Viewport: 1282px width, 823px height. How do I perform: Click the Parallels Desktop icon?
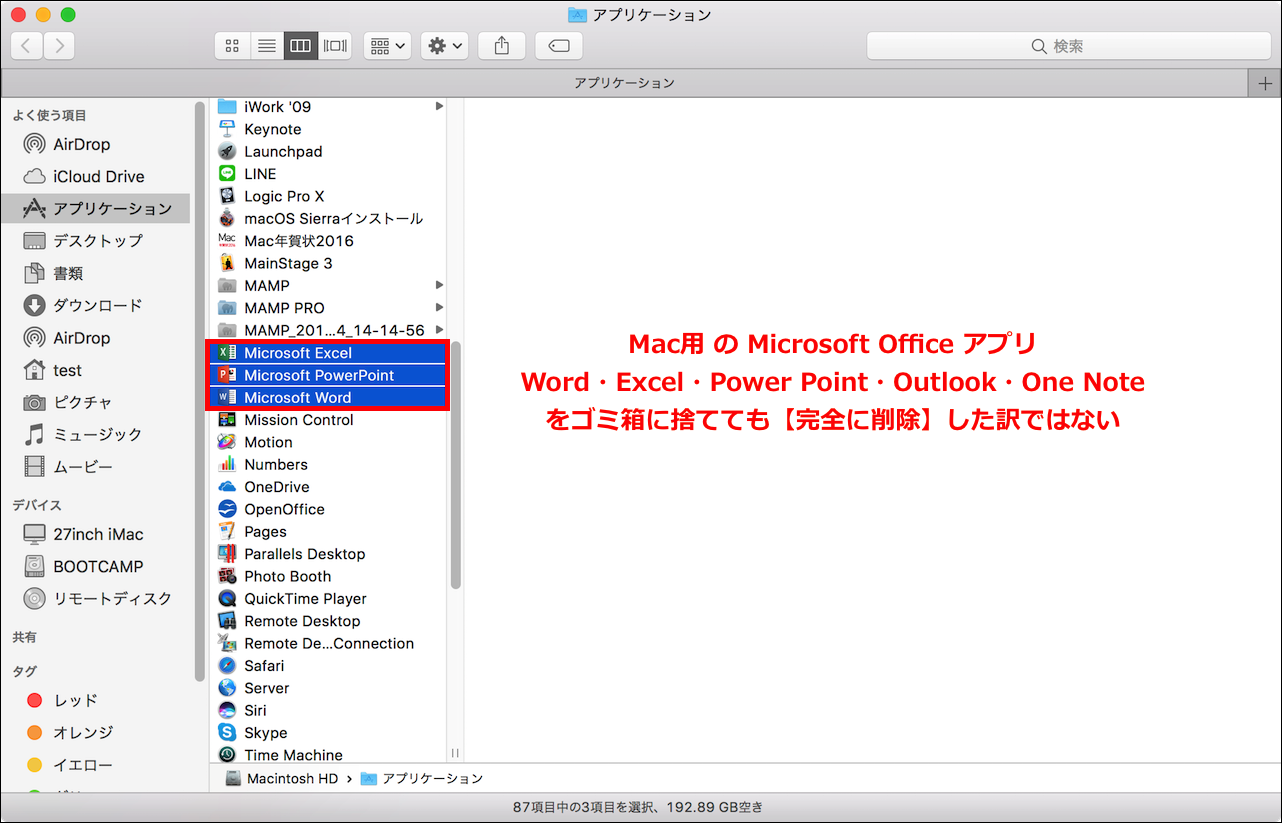tap(227, 554)
